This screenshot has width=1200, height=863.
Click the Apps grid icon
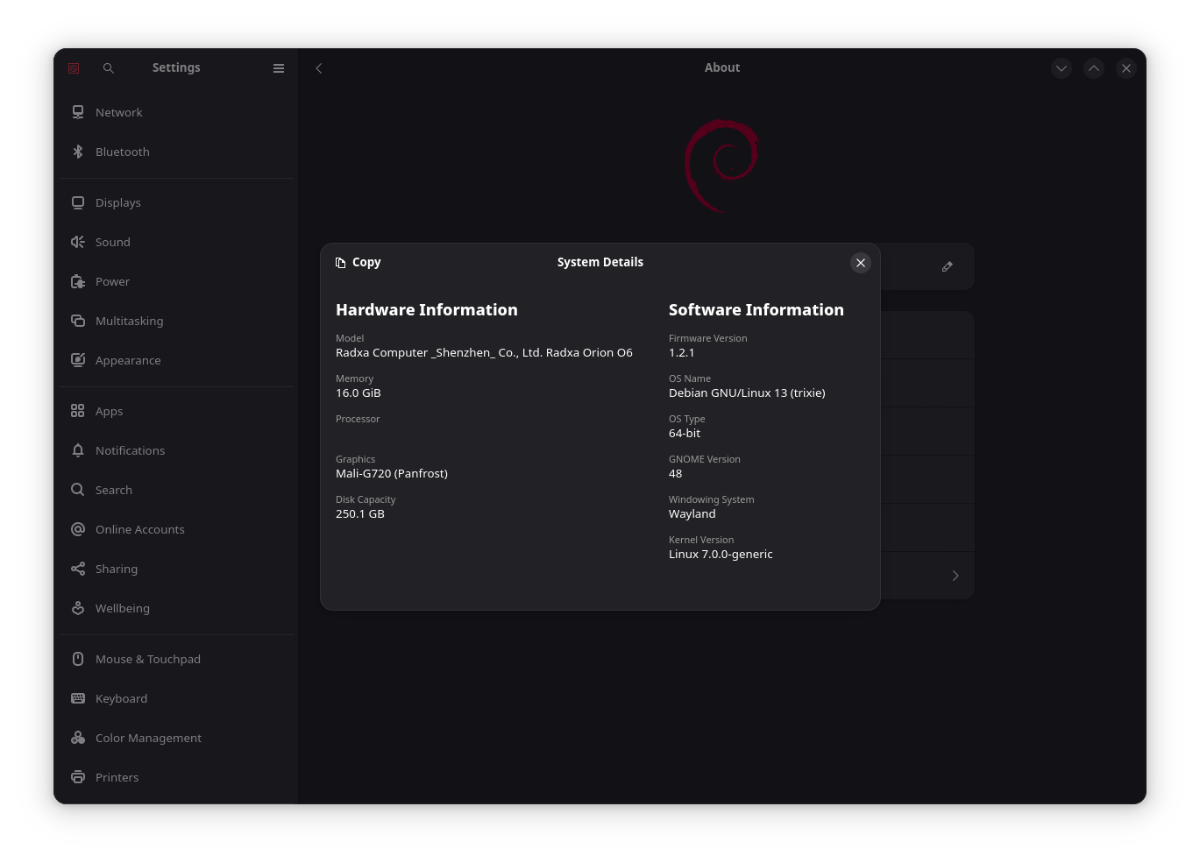(78, 411)
